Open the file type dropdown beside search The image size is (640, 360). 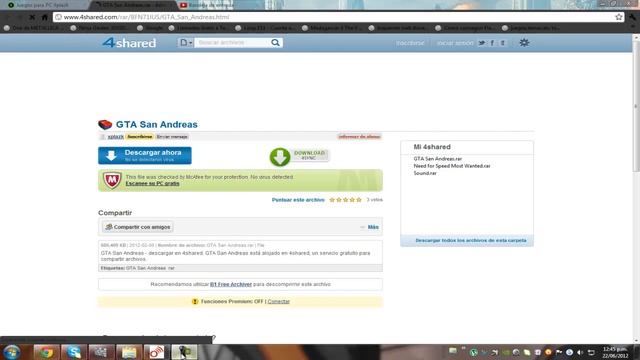pos(186,42)
